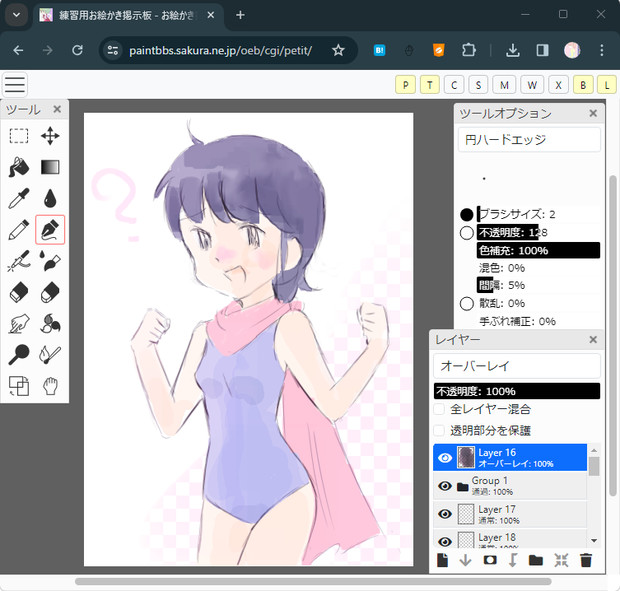Hide Layer 16 visibility eye
Screen dimensions: 620x591
point(445,458)
